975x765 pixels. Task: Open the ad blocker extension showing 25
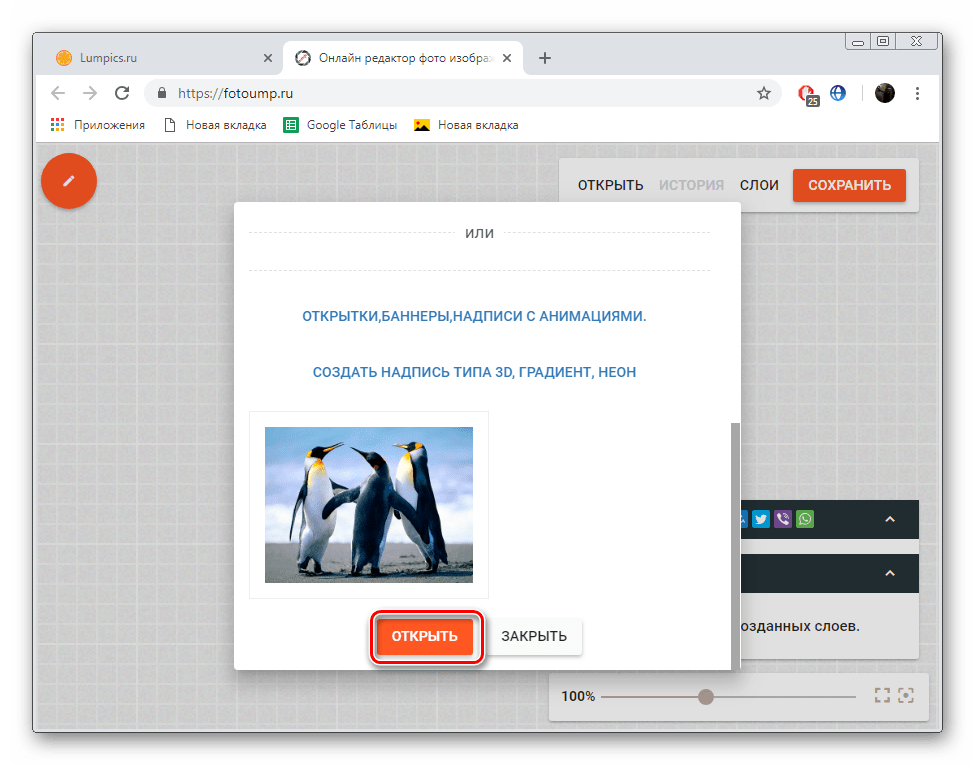807,94
